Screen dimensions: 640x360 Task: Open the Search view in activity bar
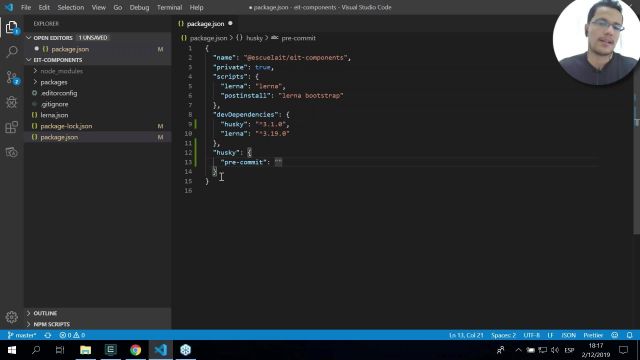(12, 52)
